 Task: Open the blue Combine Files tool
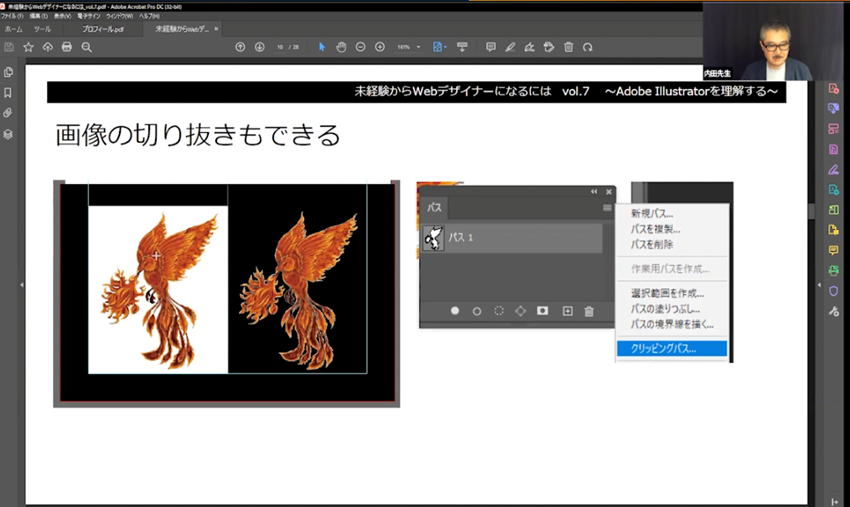pyautogui.click(x=834, y=108)
